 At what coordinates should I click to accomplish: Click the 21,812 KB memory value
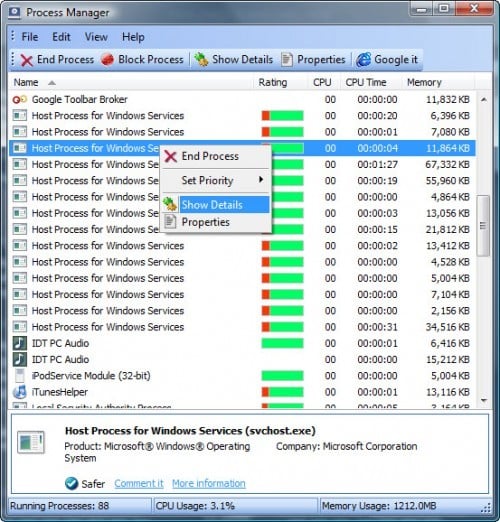(x=447, y=229)
